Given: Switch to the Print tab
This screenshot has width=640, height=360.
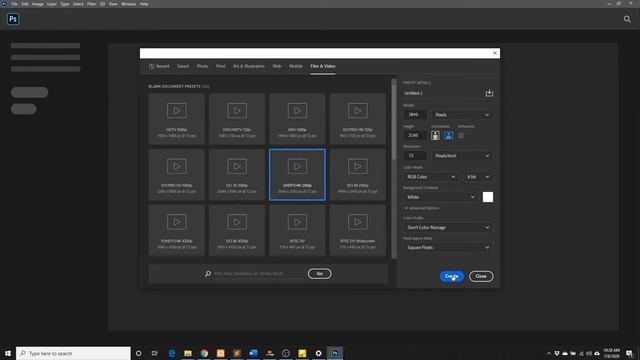Looking at the screenshot, I should click(221, 66).
